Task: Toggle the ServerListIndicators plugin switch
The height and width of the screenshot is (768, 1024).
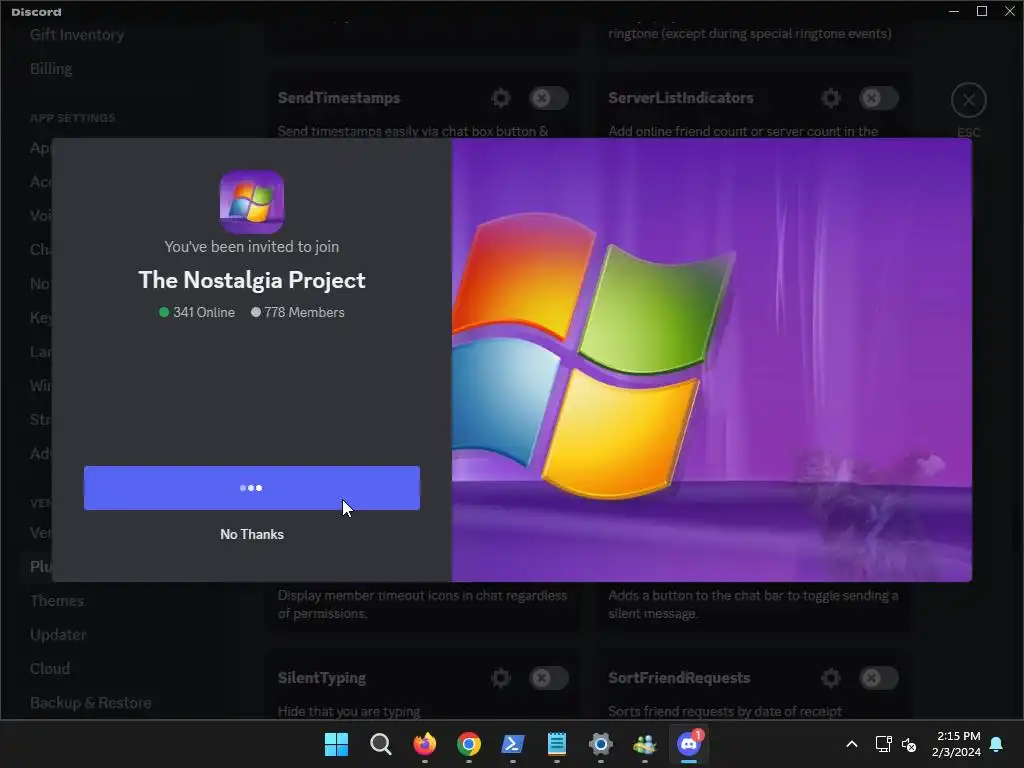Action: tap(878, 98)
